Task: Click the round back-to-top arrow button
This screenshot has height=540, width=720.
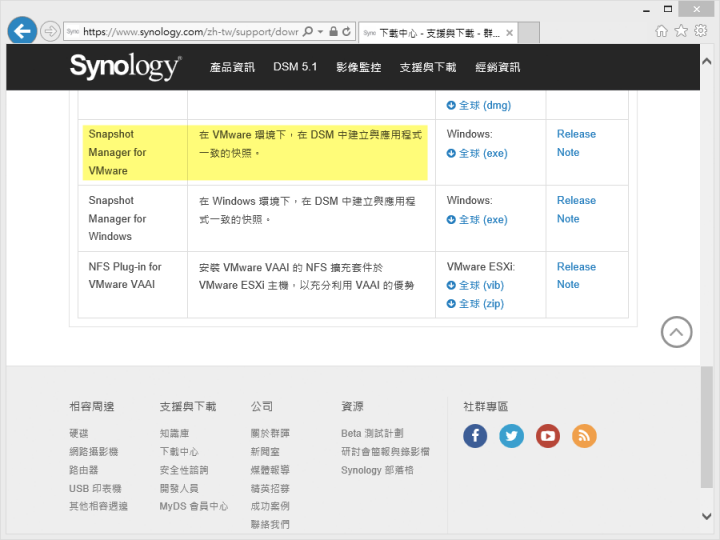Action: (x=676, y=332)
